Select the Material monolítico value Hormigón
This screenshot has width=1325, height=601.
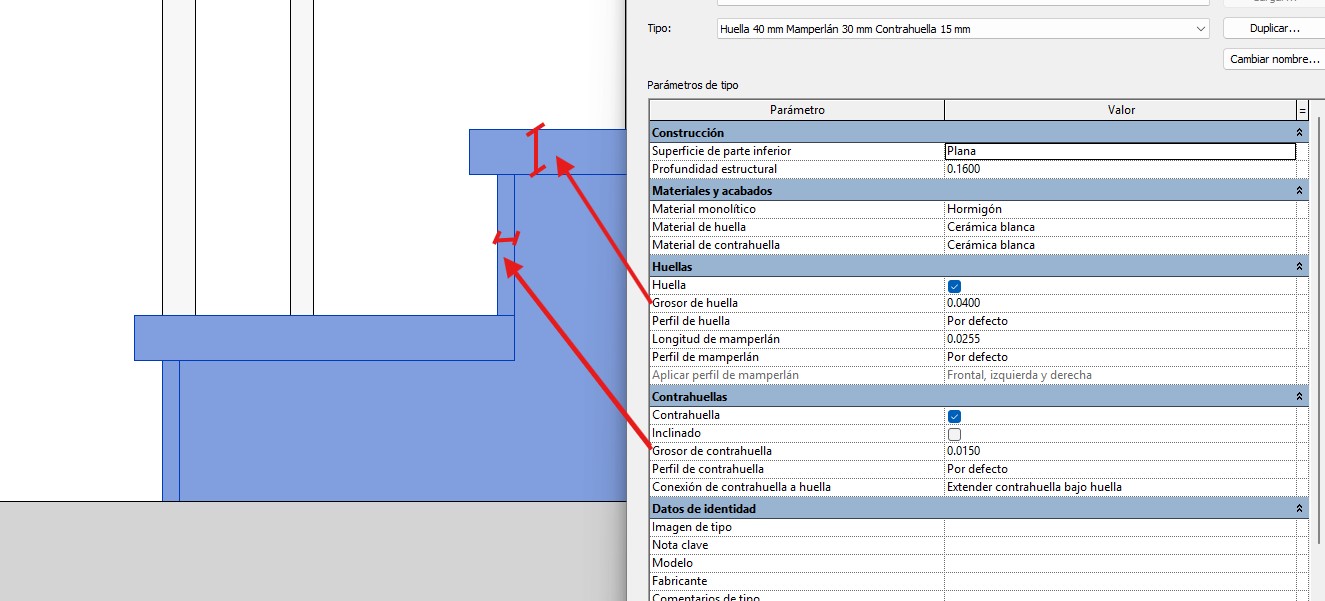(1119, 209)
